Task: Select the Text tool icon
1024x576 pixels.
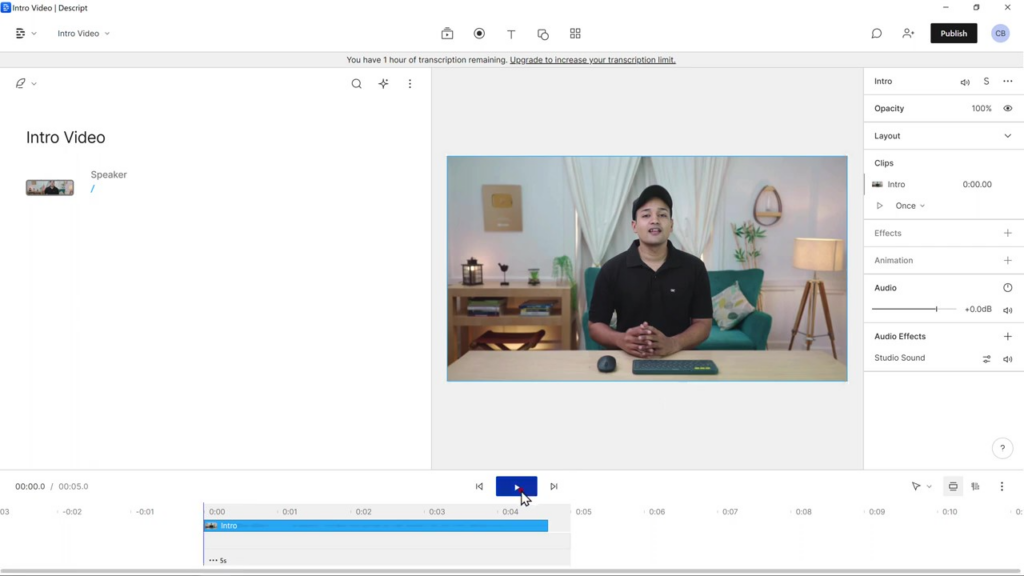Action: click(511, 34)
